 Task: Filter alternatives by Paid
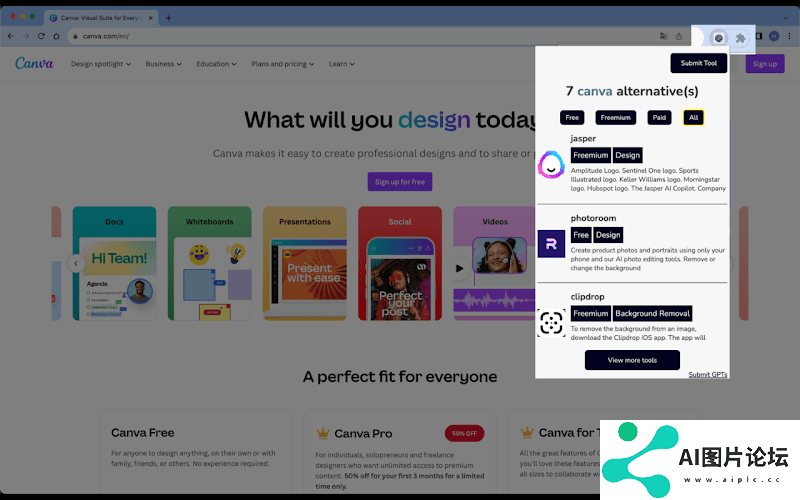pos(659,117)
